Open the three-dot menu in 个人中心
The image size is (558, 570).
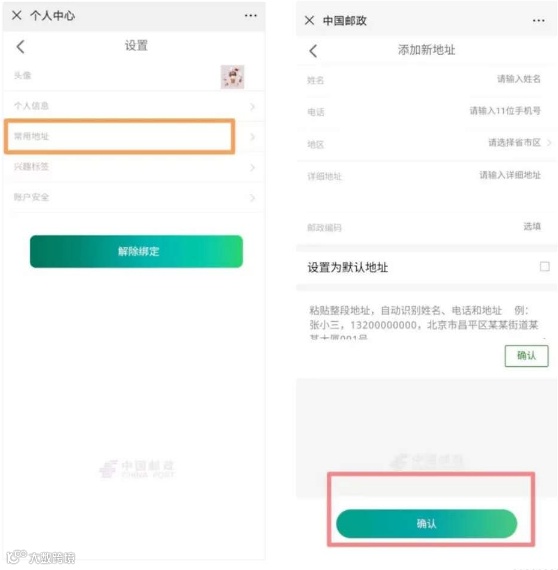(x=251, y=16)
